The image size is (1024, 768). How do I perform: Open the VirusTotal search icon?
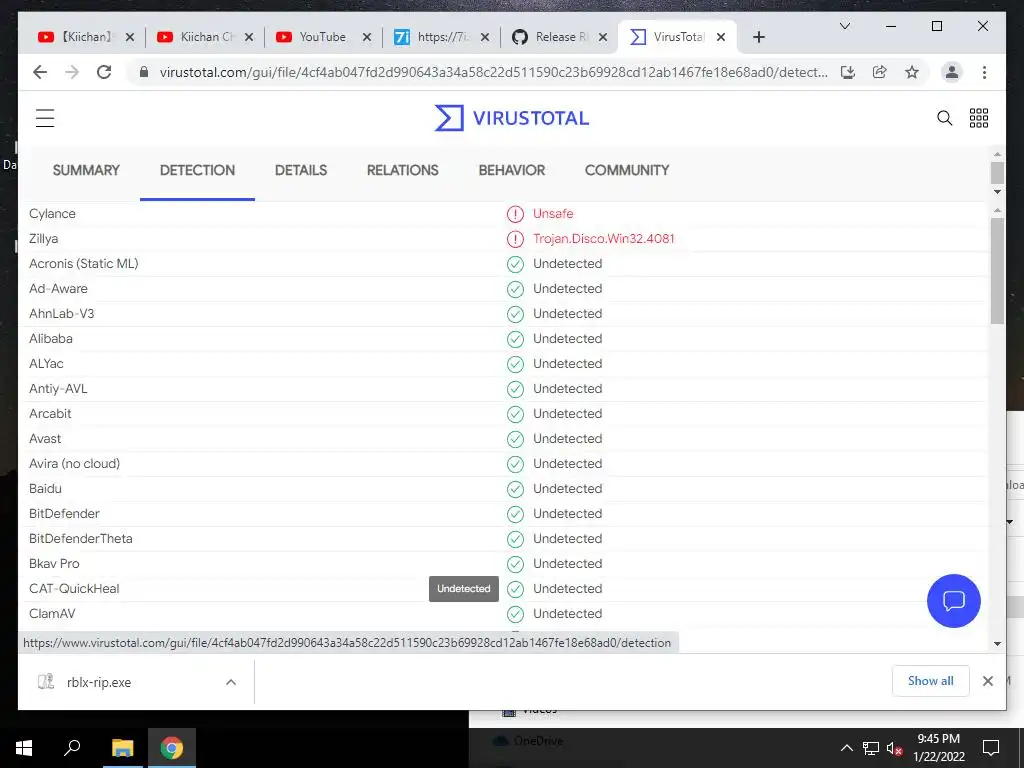click(x=944, y=118)
